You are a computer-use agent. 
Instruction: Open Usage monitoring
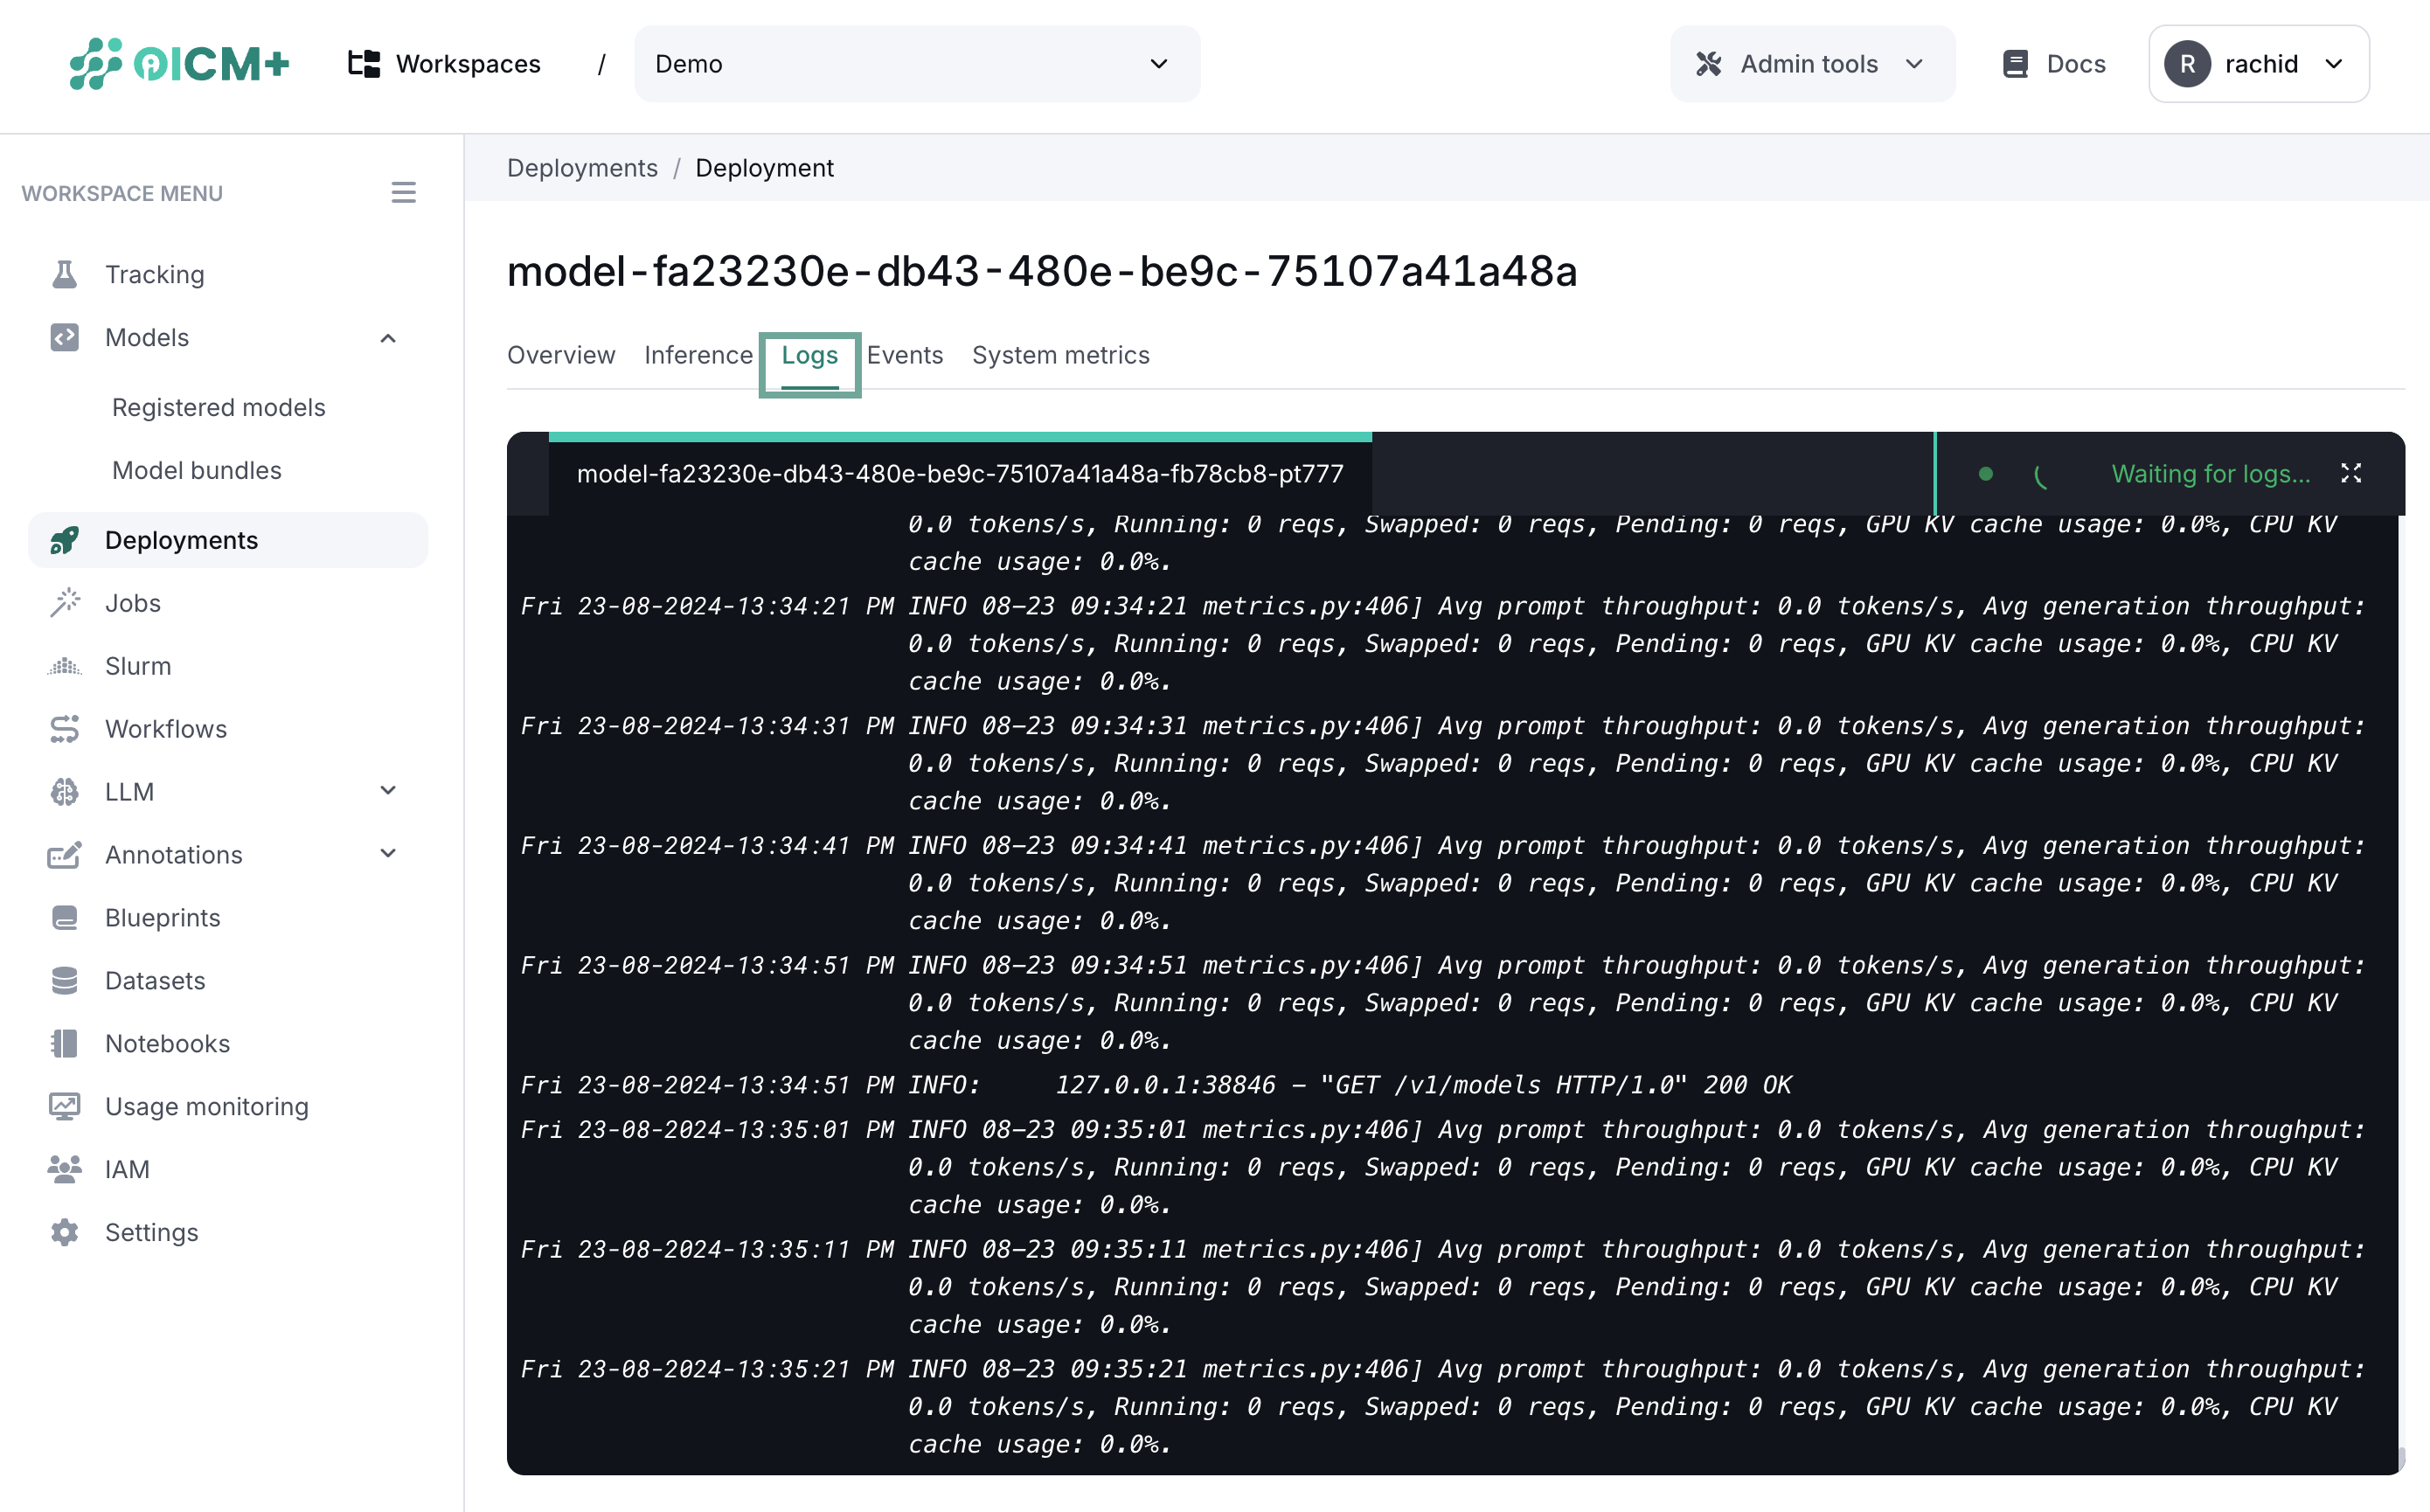click(207, 1106)
